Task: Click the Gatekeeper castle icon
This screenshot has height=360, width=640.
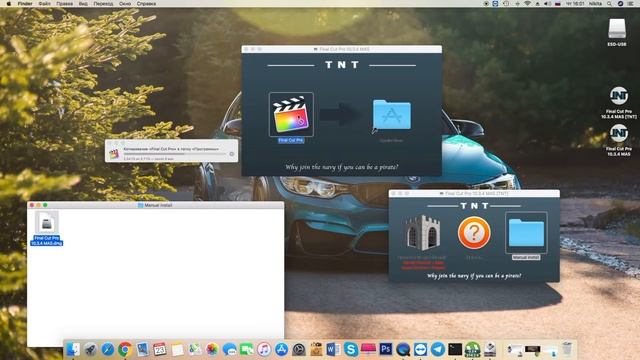Action: click(423, 233)
